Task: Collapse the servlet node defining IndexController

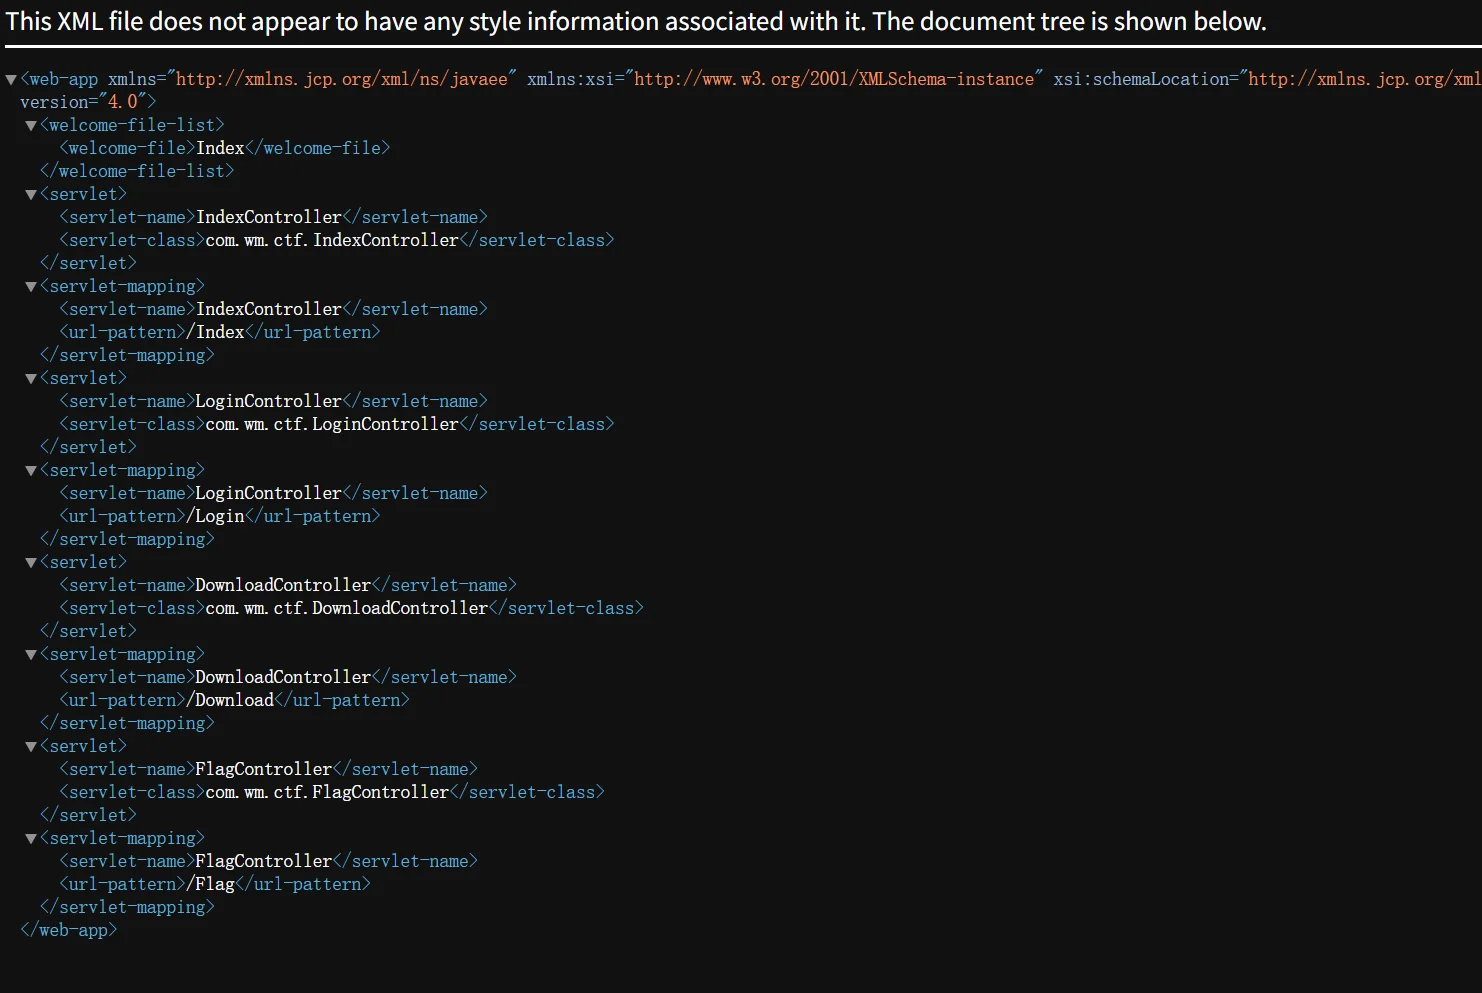Action: tap(31, 195)
